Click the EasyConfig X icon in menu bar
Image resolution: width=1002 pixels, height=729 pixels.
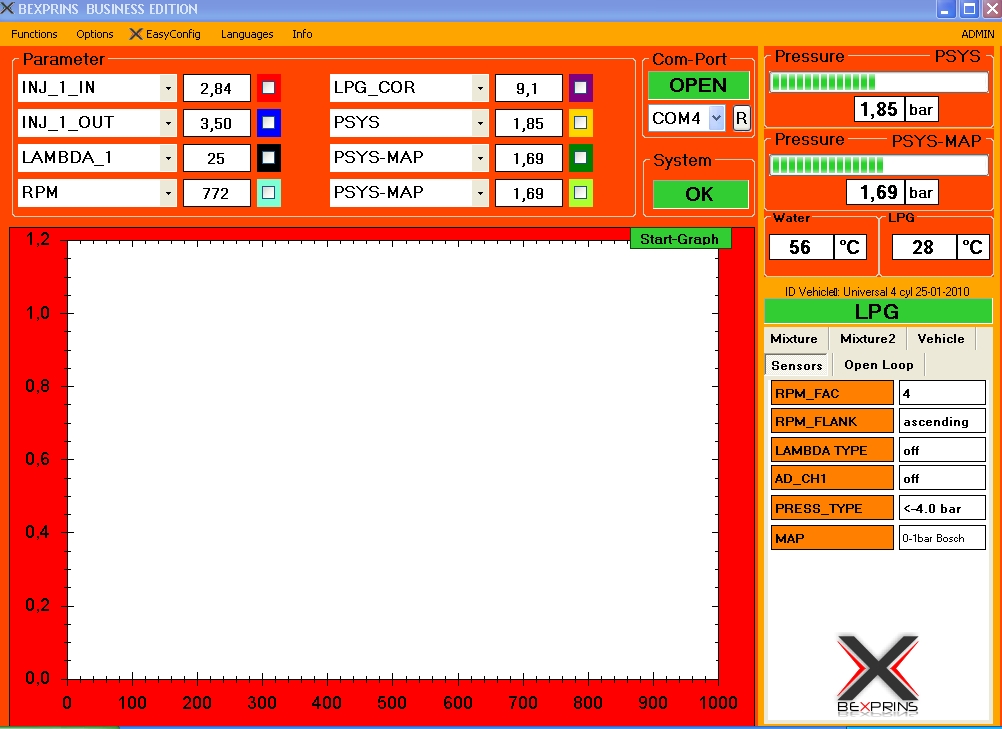point(137,34)
